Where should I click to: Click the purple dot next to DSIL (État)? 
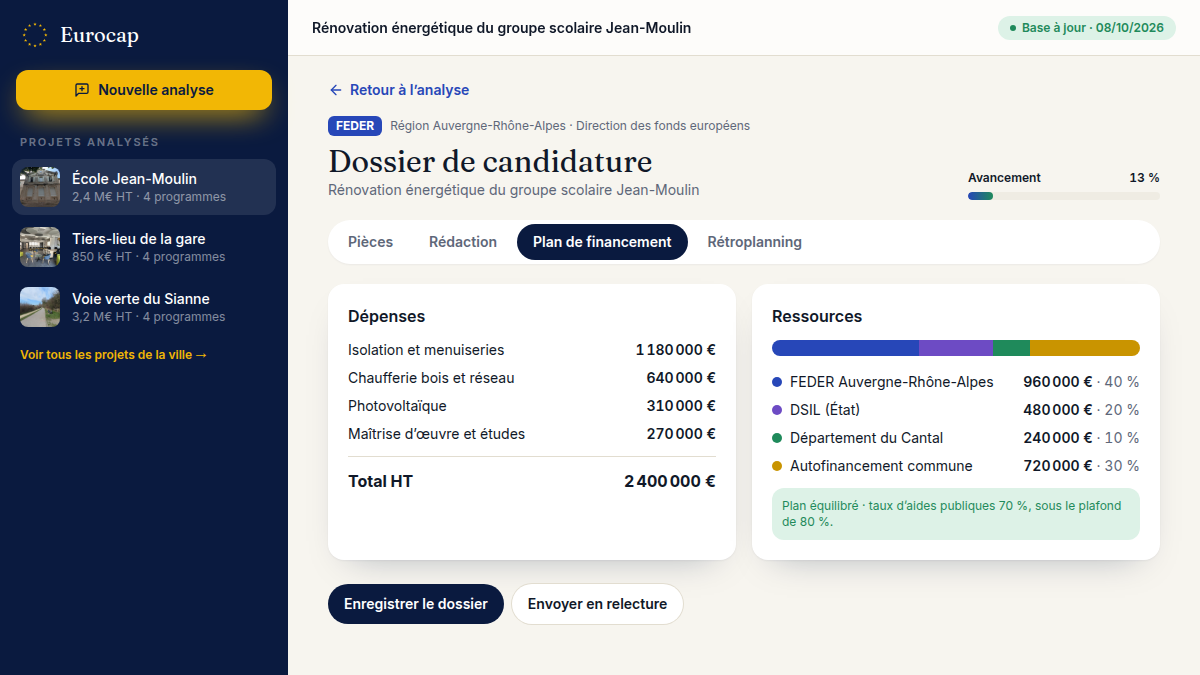777,410
